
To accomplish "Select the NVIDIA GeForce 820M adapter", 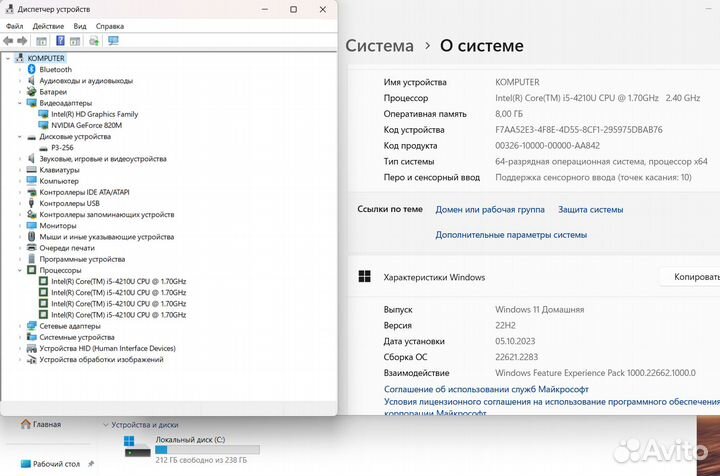I will pos(86,125).
